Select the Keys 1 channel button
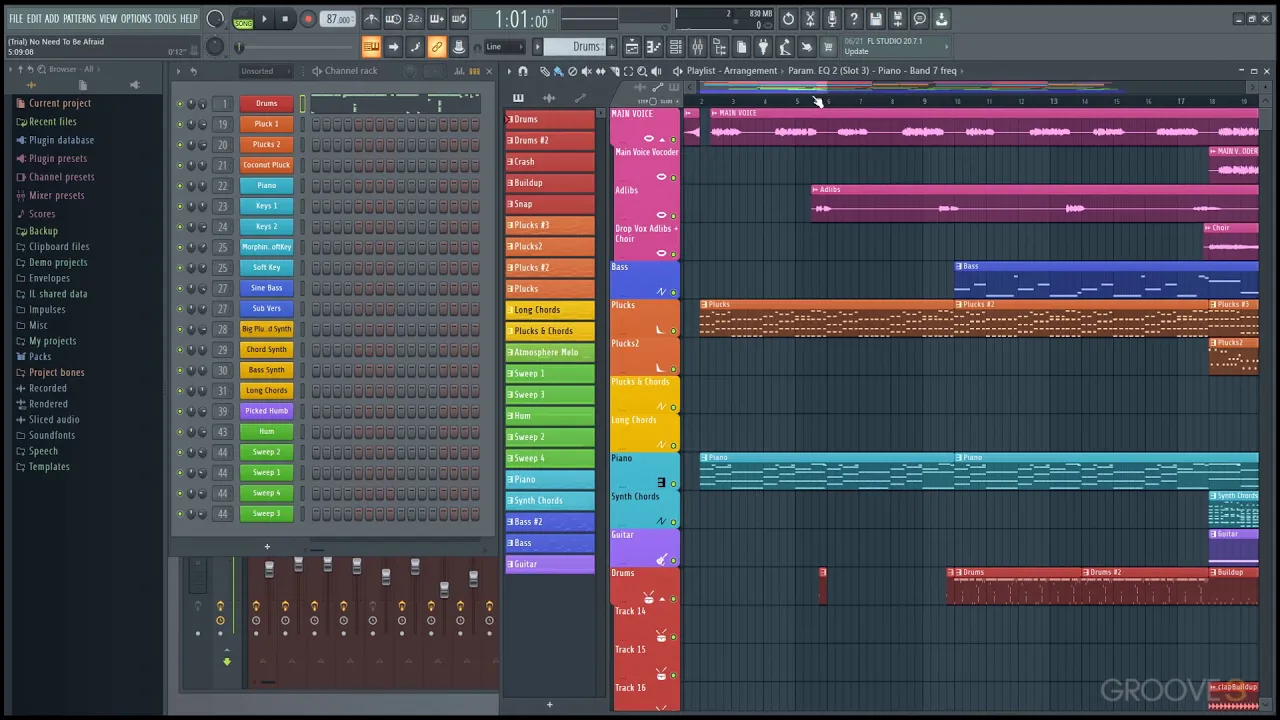 tap(266, 206)
